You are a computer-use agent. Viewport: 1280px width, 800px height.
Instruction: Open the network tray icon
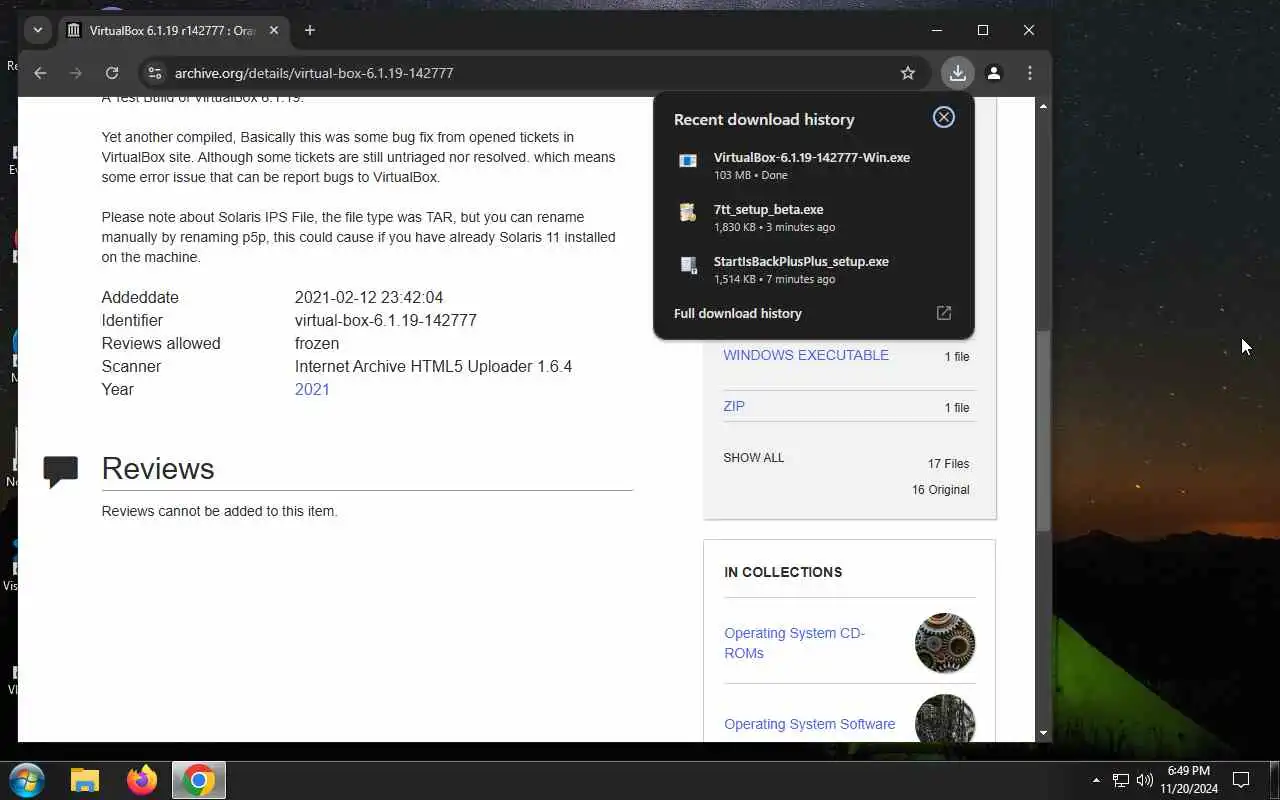coord(1121,780)
